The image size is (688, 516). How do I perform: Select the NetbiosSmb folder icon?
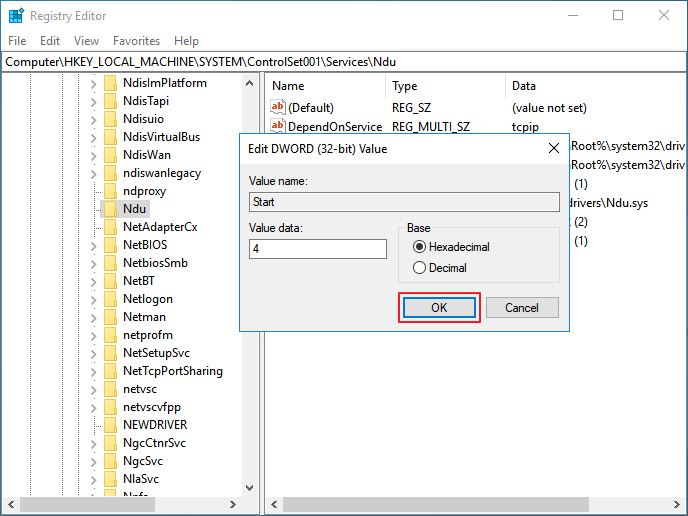click(x=111, y=263)
